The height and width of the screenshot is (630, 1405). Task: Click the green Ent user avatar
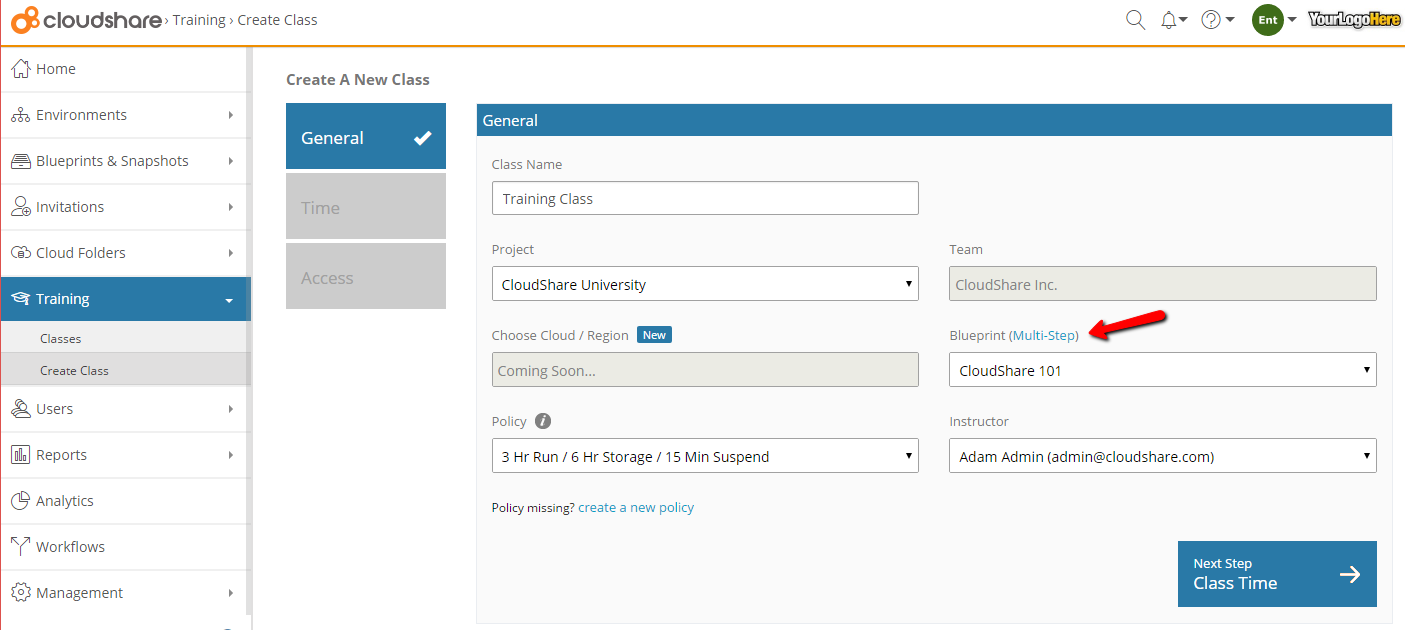point(1268,20)
